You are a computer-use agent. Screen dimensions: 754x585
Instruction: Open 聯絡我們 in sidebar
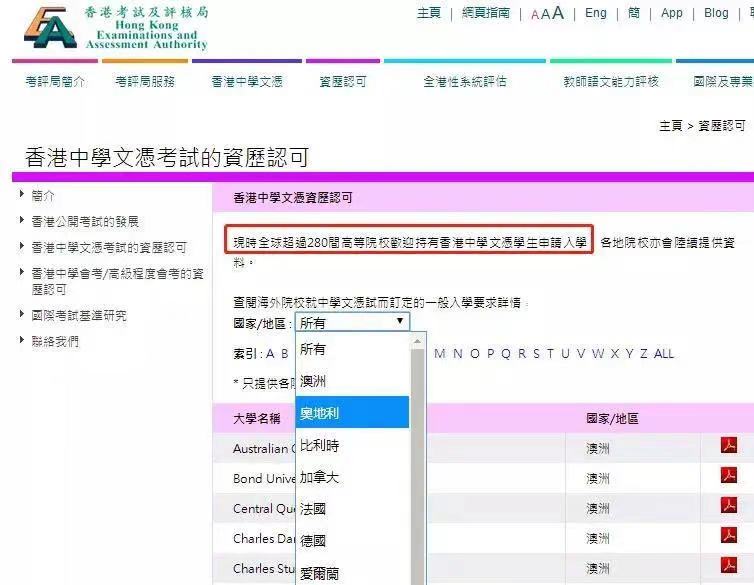tap(55, 341)
